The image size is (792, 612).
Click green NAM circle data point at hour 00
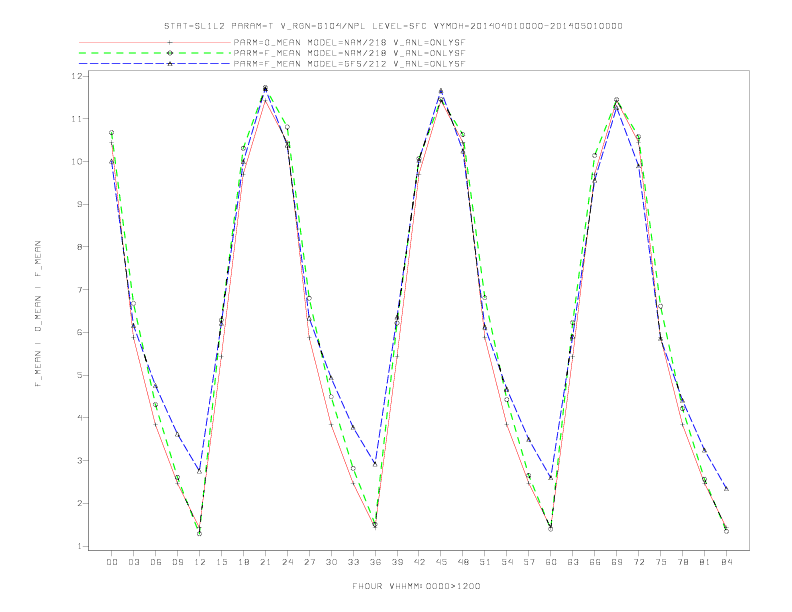[x=112, y=133]
